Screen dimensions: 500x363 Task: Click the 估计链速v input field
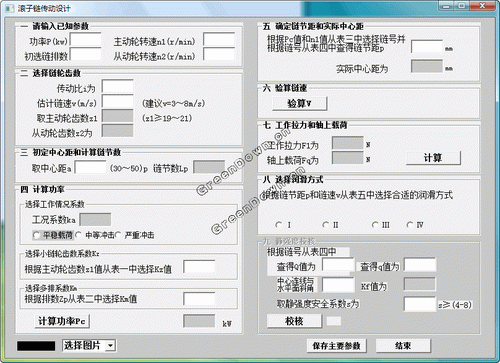click(x=117, y=101)
